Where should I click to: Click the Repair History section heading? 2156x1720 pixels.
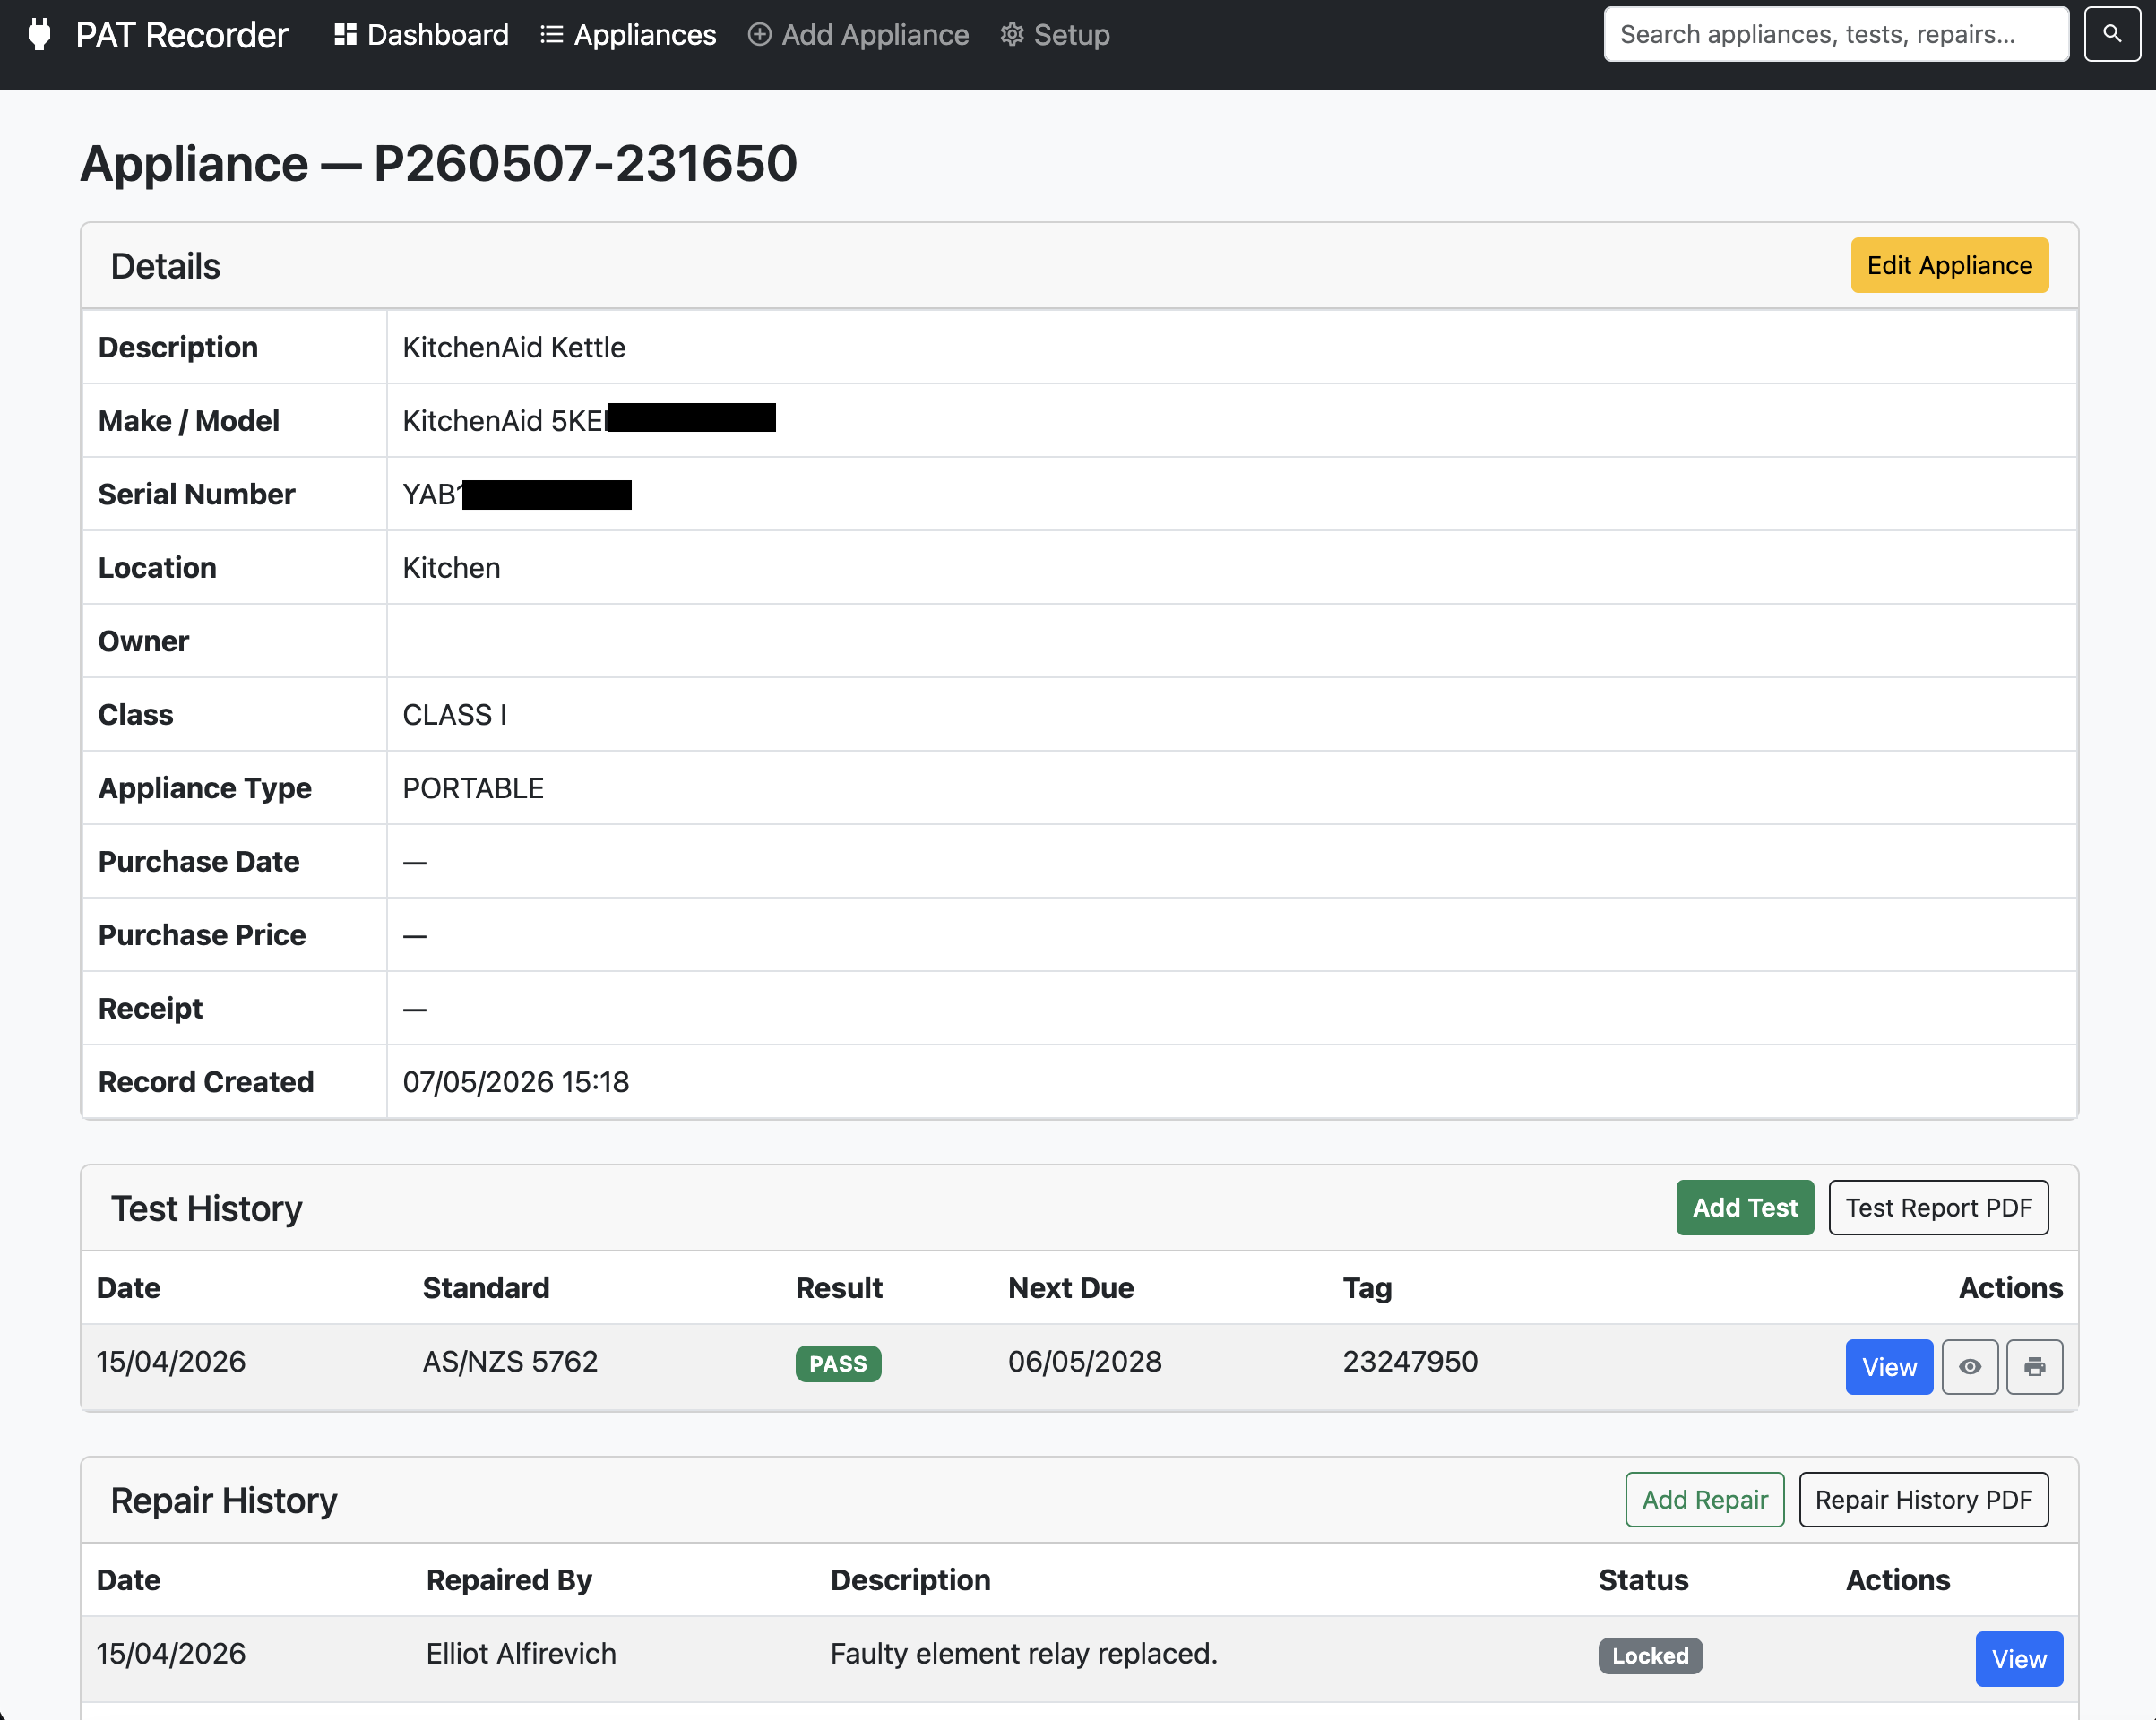(224, 1500)
